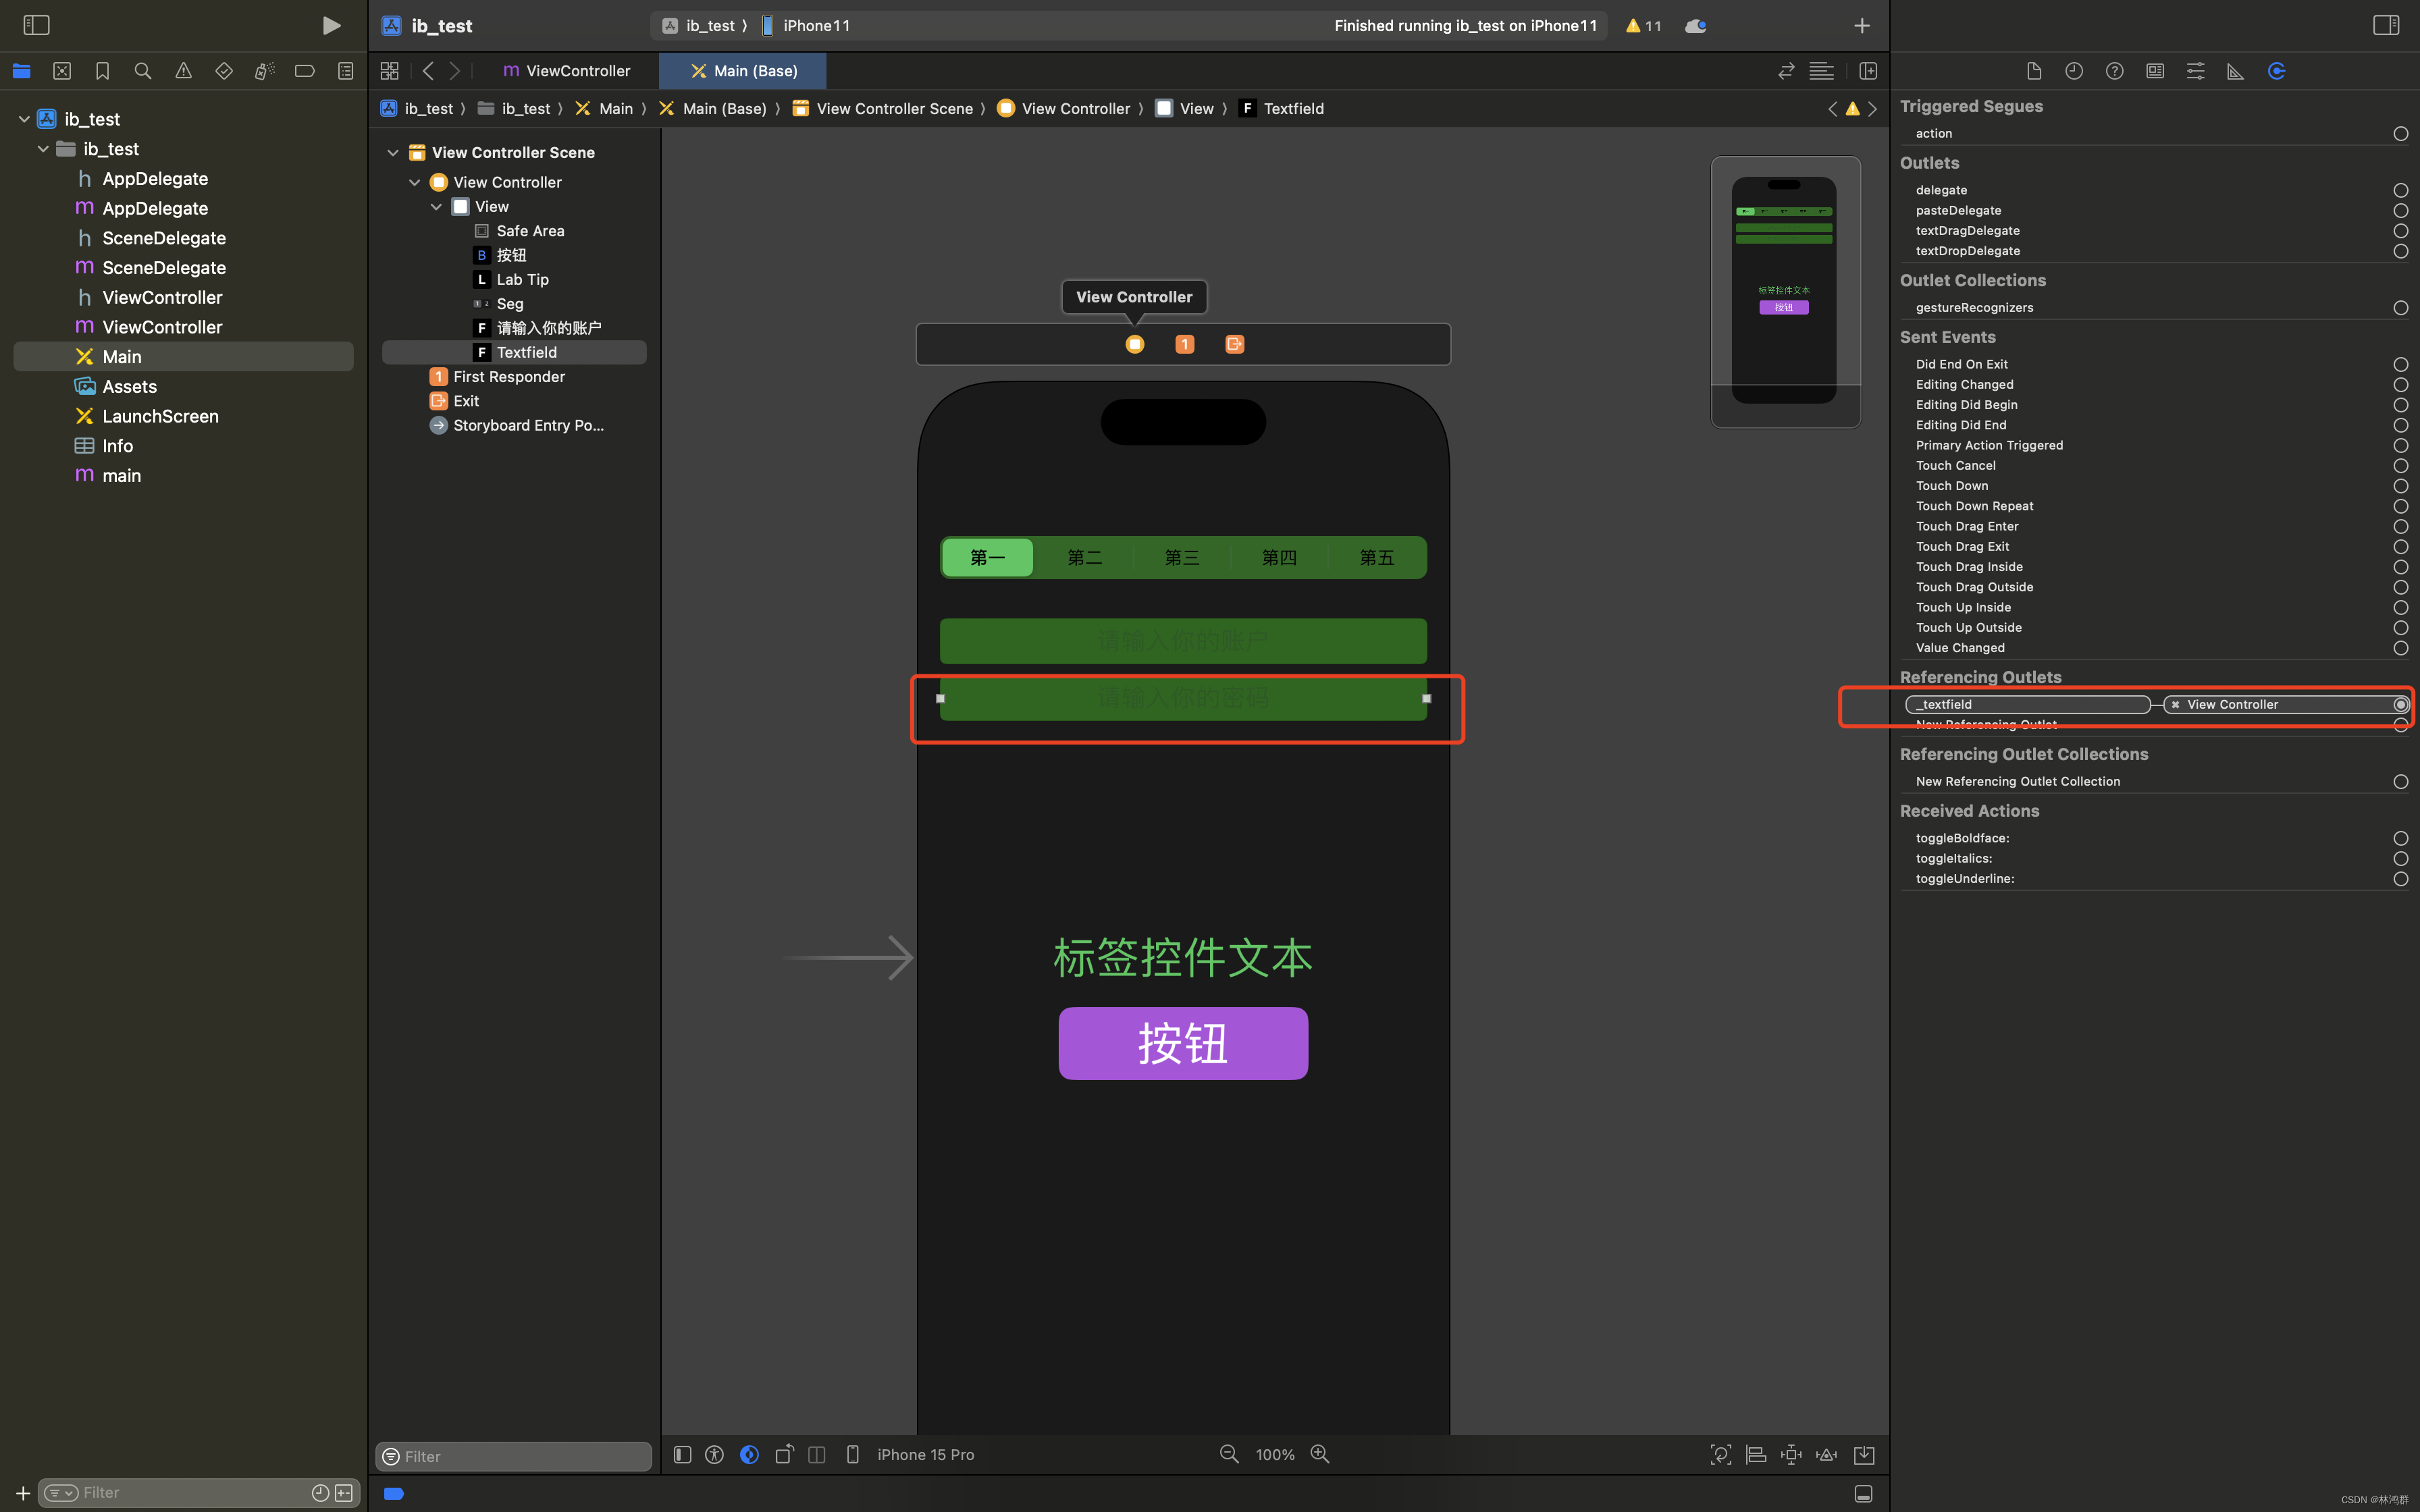Image resolution: width=2420 pixels, height=1512 pixels.
Task: Show the Identity inspector
Action: tap(2155, 71)
